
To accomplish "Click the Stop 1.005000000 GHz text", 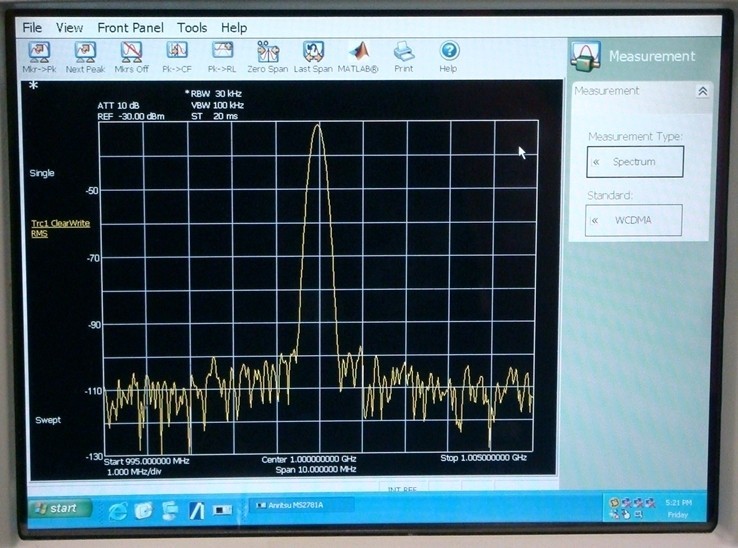I will click(x=483, y=458).
